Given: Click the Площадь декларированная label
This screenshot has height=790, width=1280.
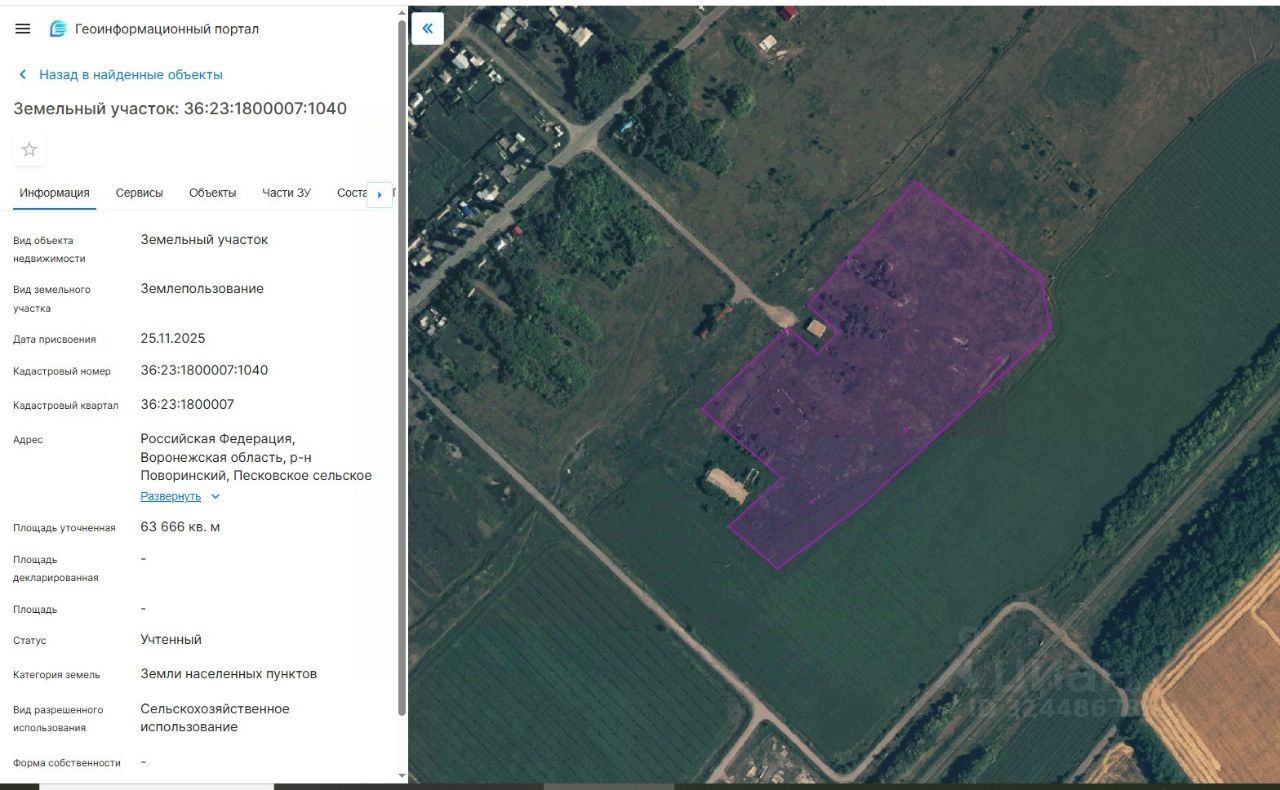Looking at the screenshot, I should [56, 569].
